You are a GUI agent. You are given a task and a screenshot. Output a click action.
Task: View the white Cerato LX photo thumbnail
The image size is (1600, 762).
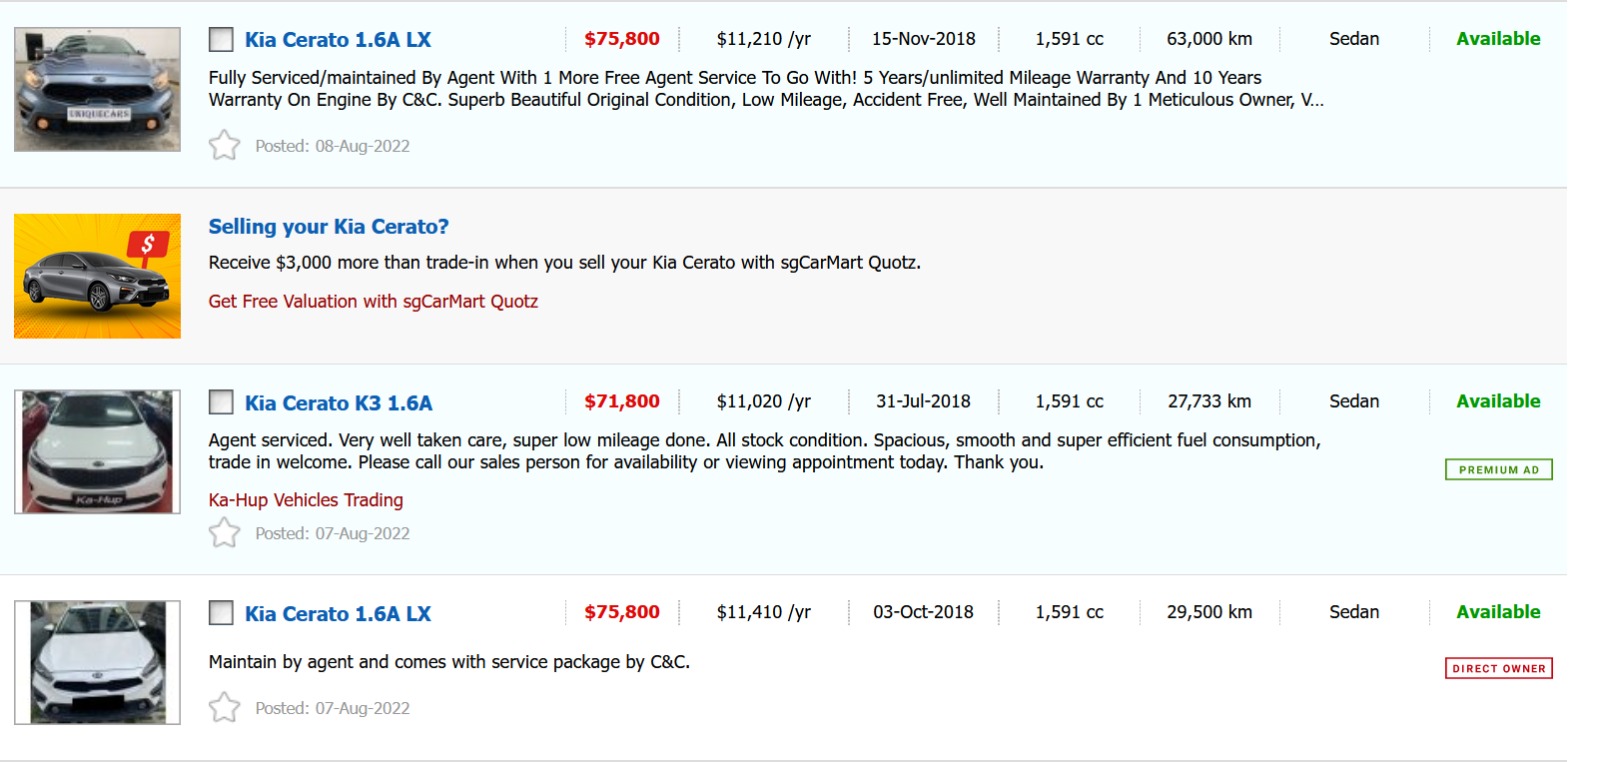97,662
